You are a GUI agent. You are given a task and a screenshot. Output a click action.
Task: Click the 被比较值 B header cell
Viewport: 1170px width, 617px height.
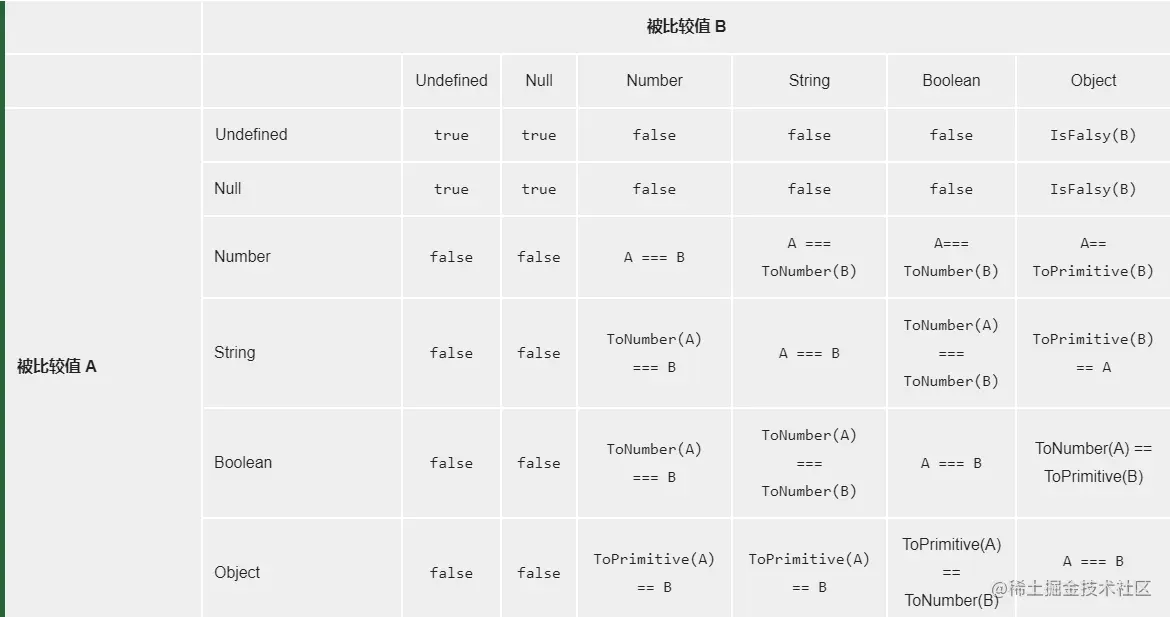click(686, 27)
